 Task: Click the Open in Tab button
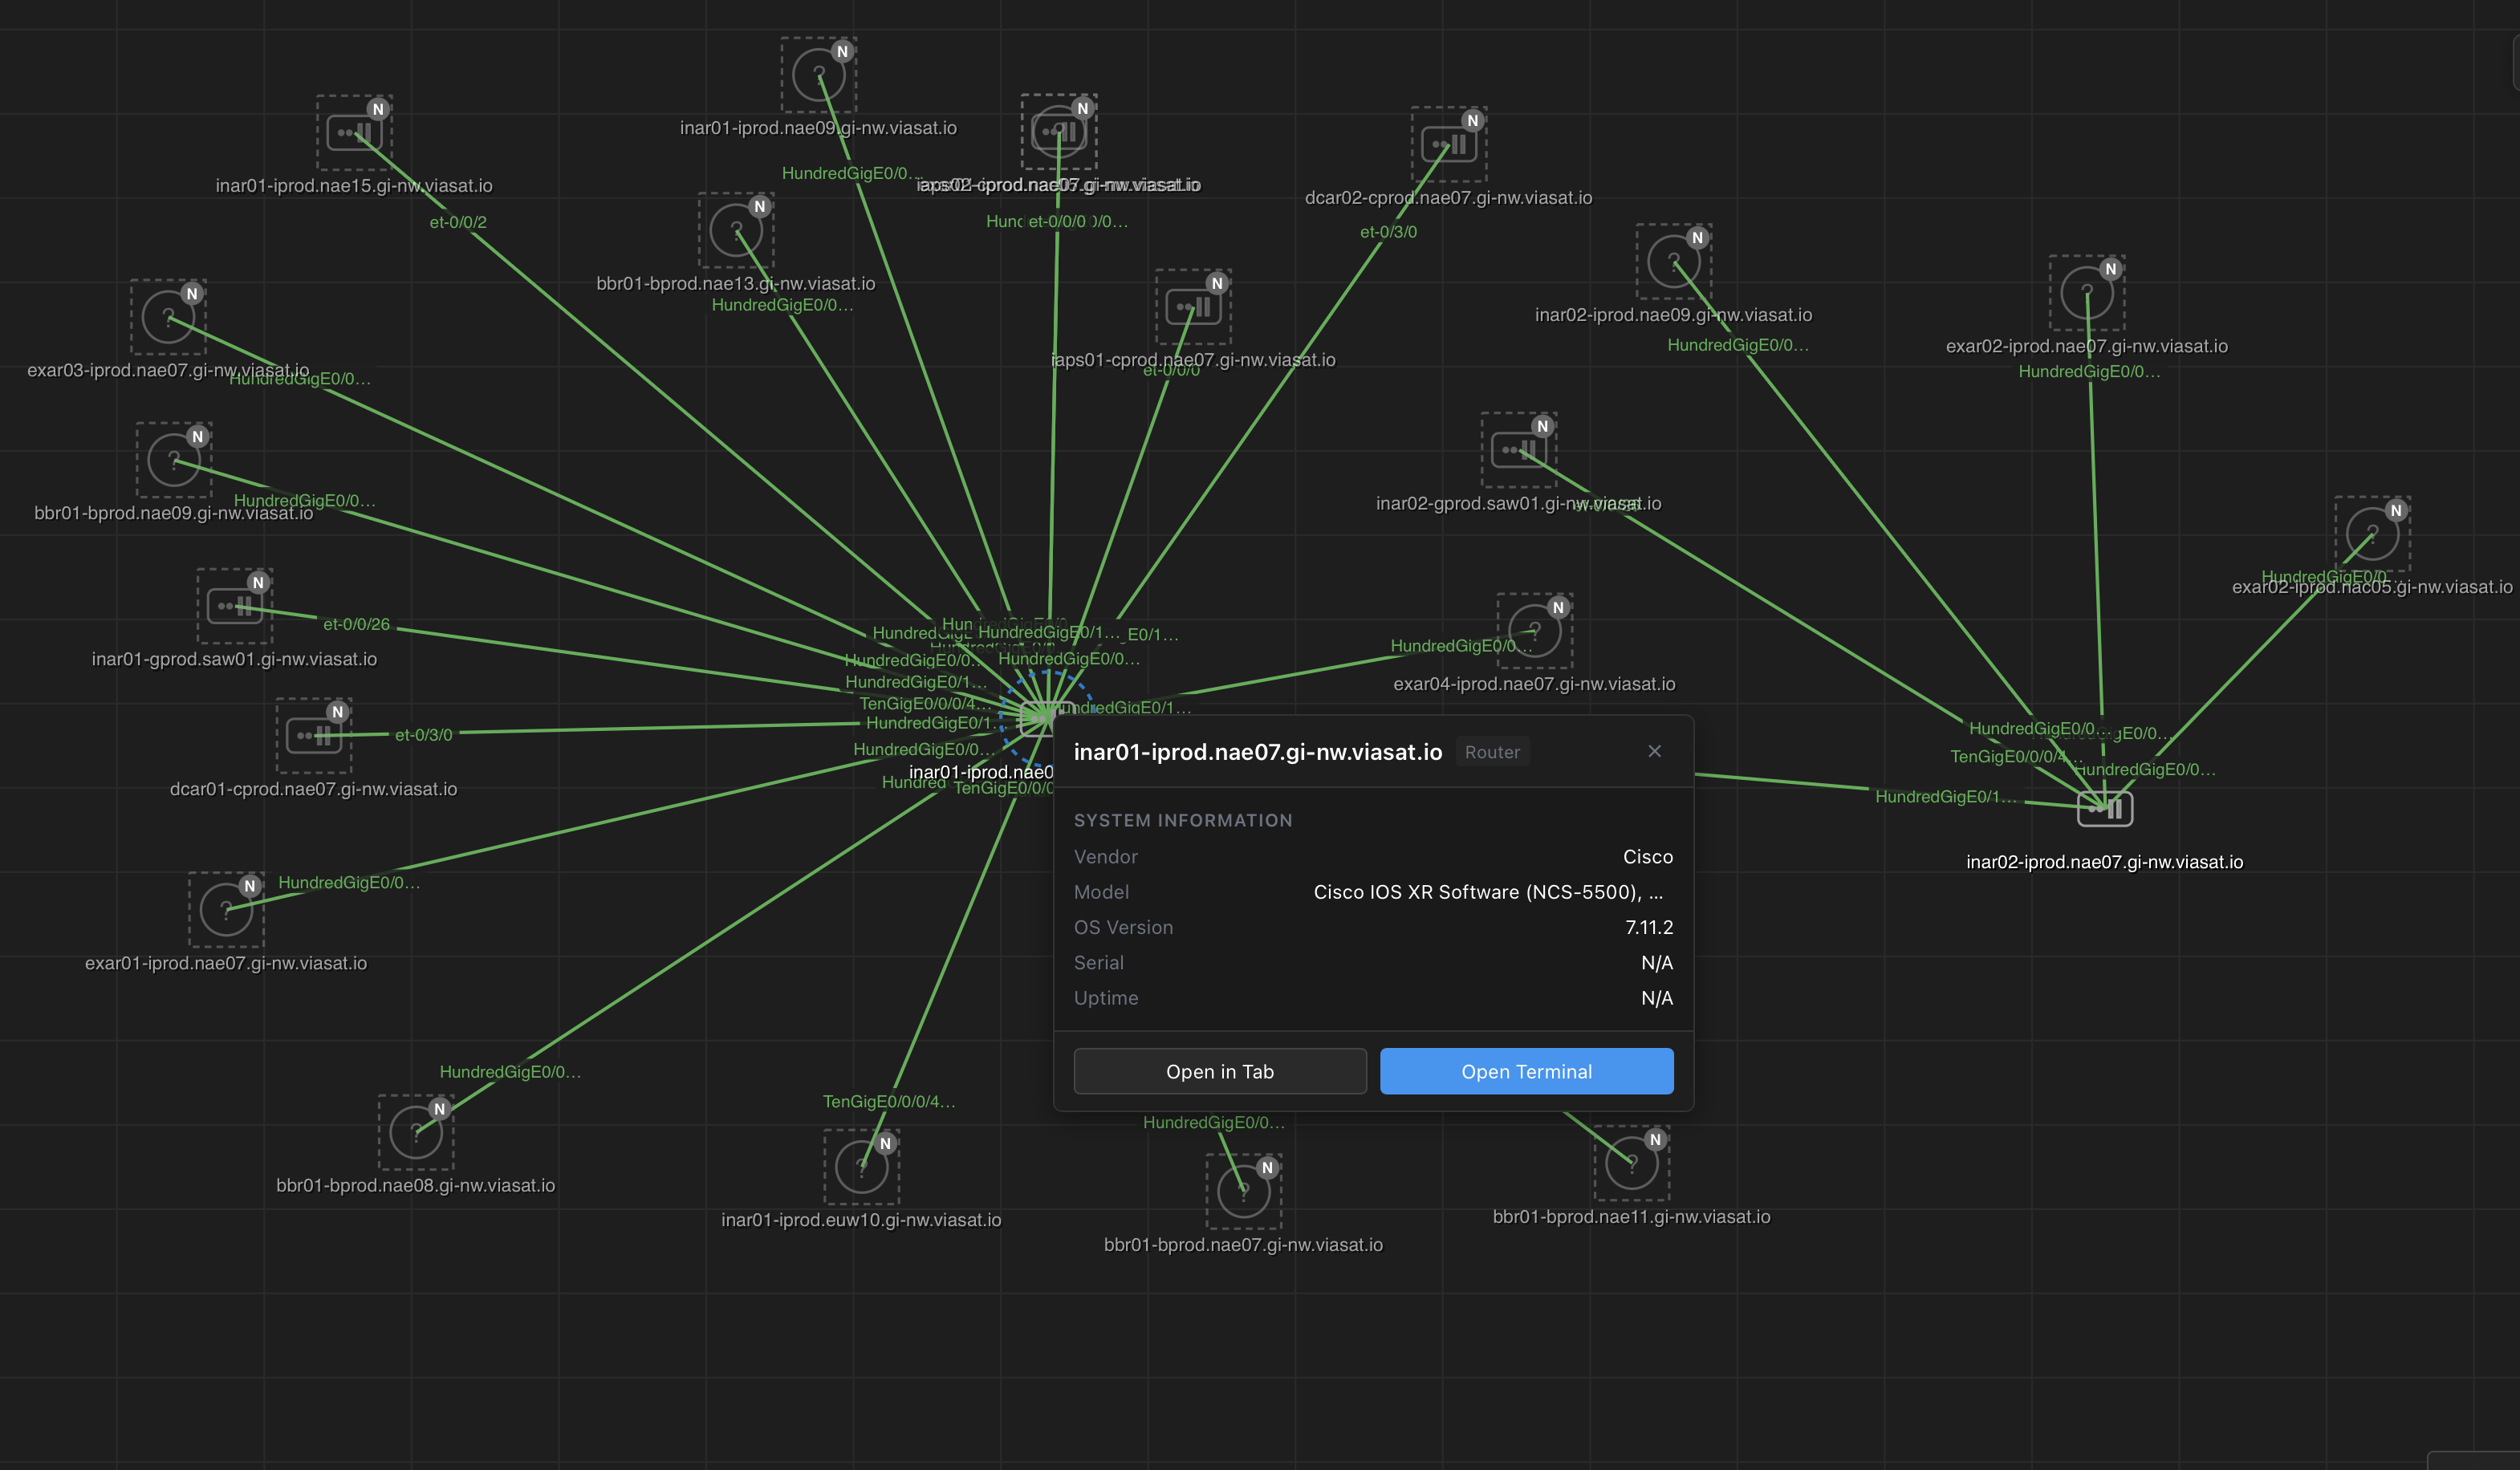(x=1219, y=1071)
